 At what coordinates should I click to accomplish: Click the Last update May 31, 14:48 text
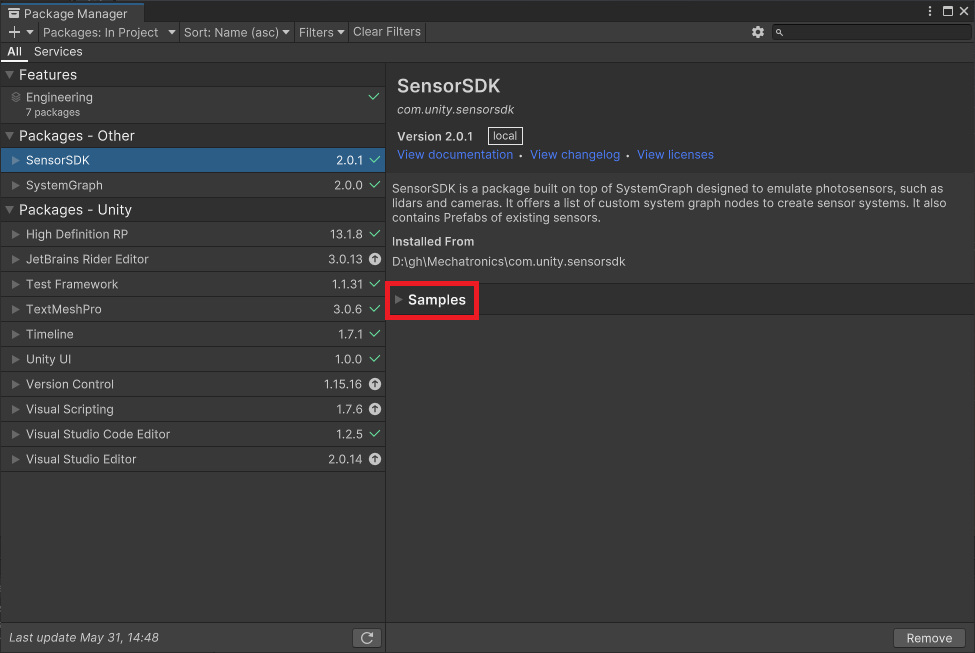(x=84, y=637)
